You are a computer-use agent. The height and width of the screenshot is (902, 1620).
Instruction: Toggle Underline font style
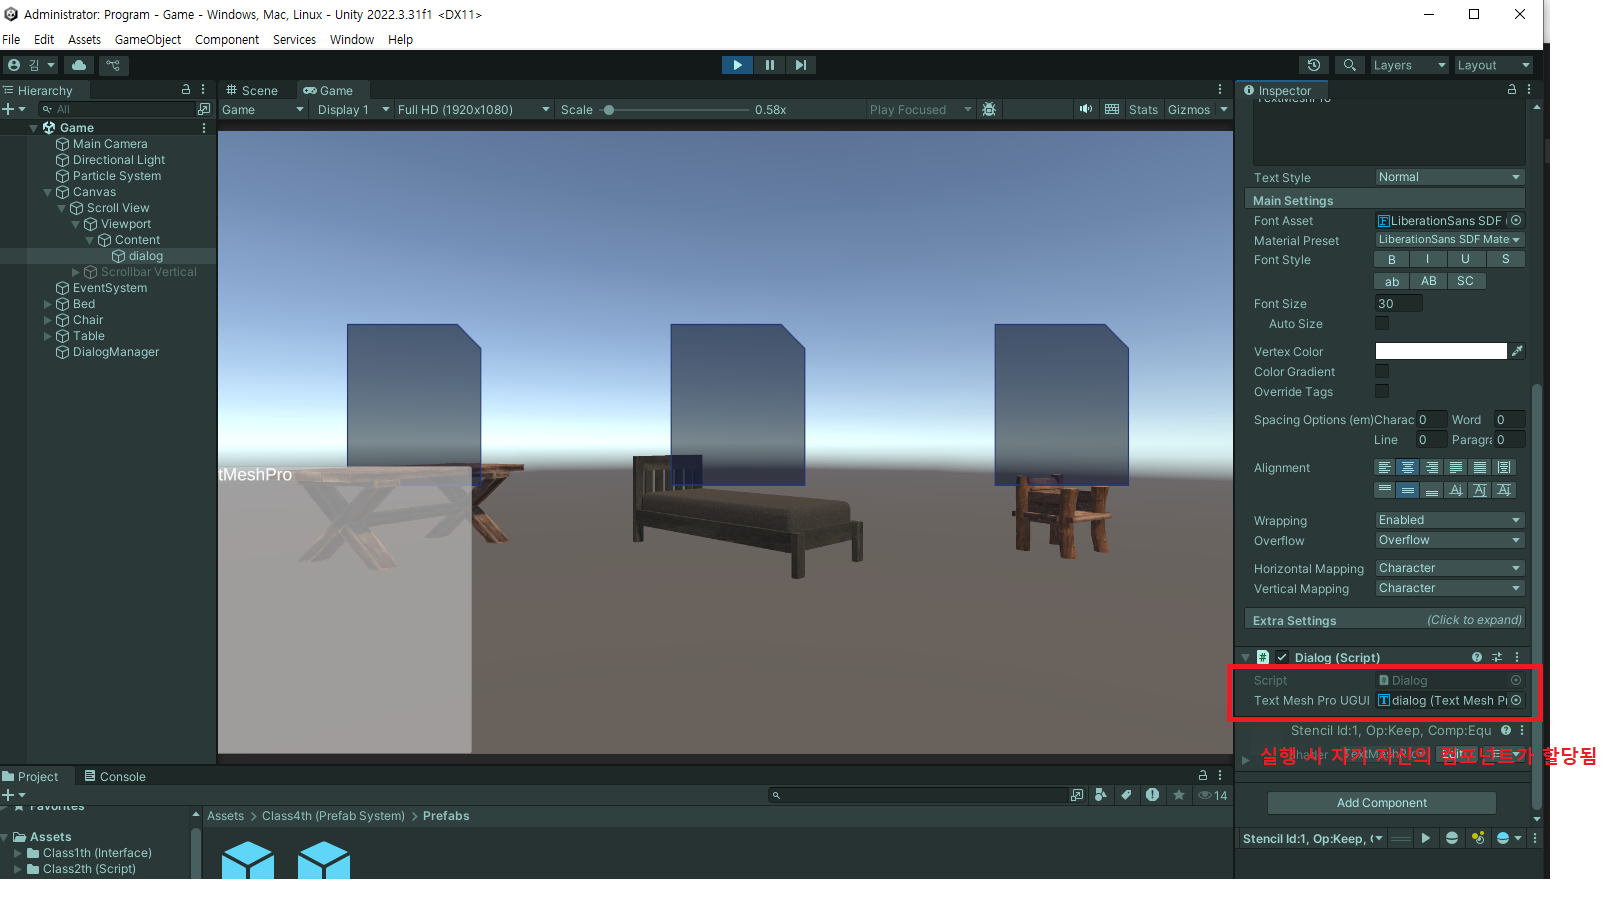click(1466, 259)
